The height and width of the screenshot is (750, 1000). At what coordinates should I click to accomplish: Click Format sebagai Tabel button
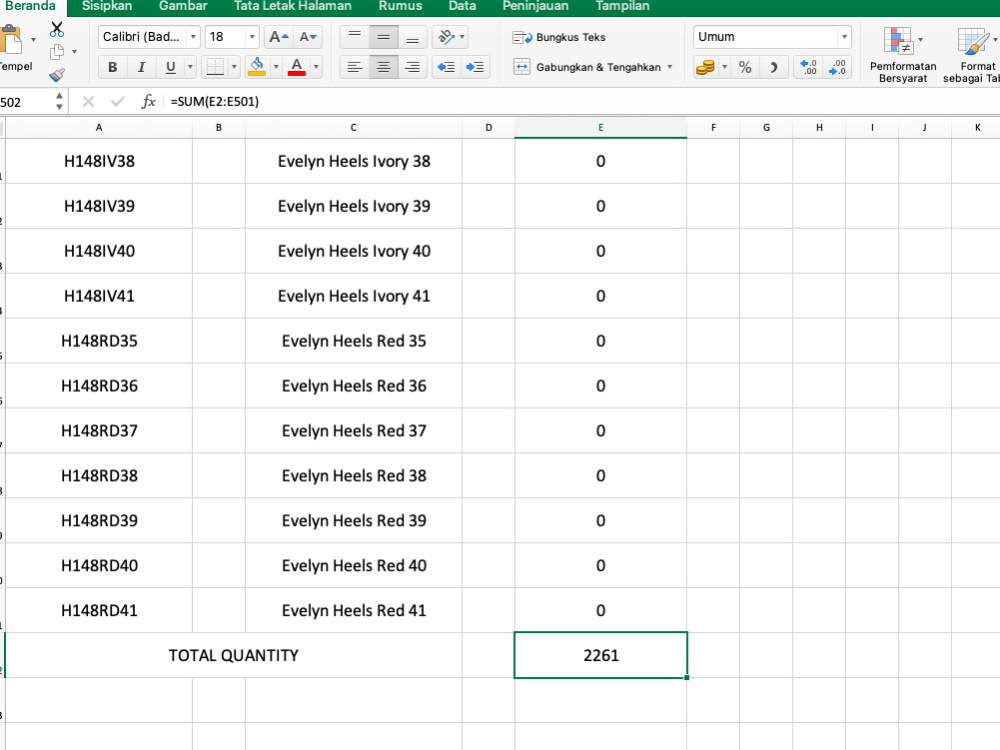[972, 55]
